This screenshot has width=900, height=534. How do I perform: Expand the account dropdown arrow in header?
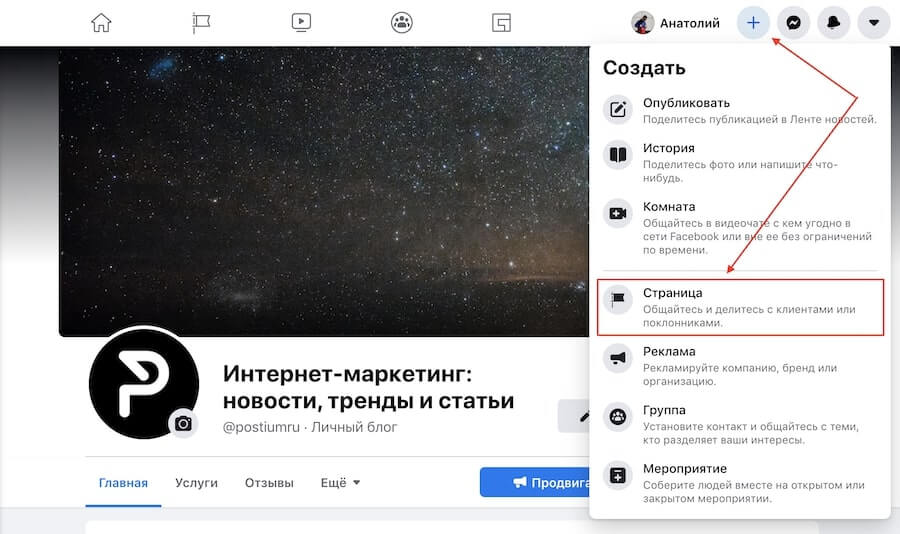[874, 23]
